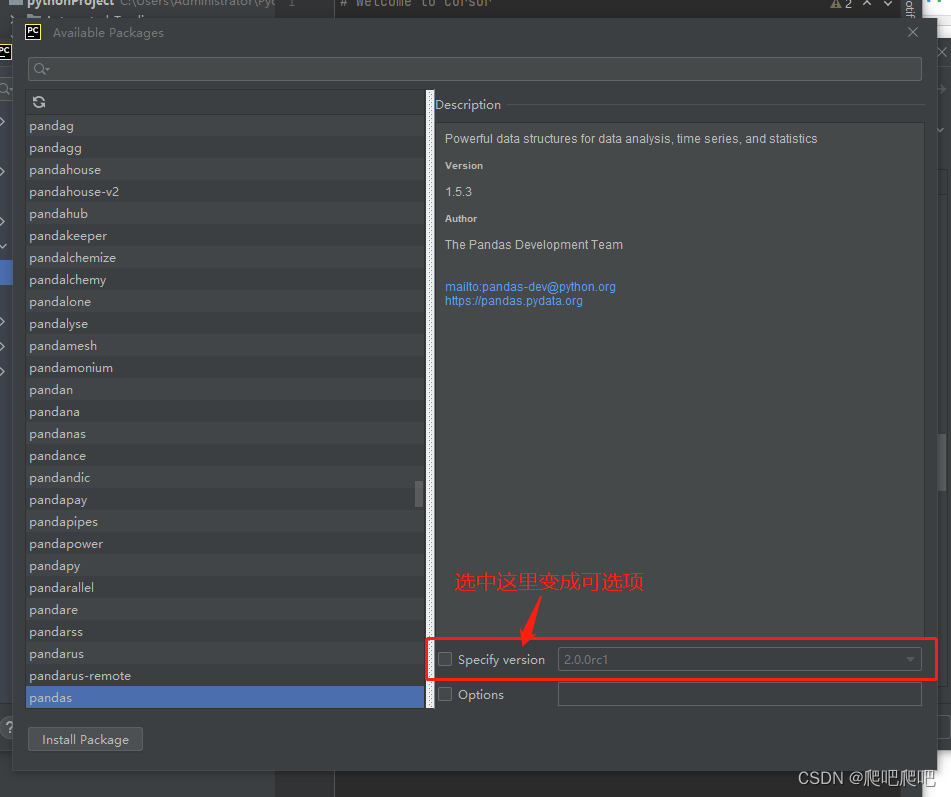Select the pandarus-remote package
The width and height of the screenshot is (951, 797).
point(225,676)
